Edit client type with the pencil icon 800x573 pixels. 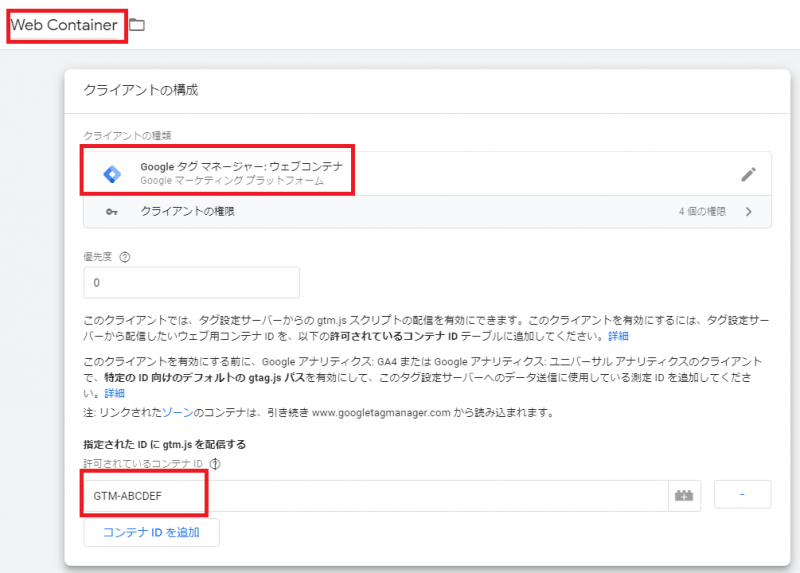point(748,174)
